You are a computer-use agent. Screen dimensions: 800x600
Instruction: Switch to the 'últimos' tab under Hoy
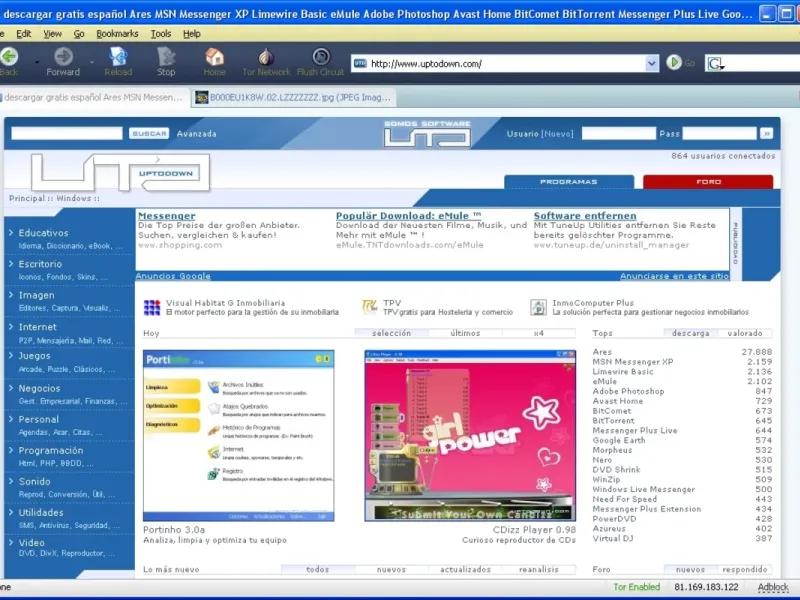pyautogui.click(x=465, y=333)
